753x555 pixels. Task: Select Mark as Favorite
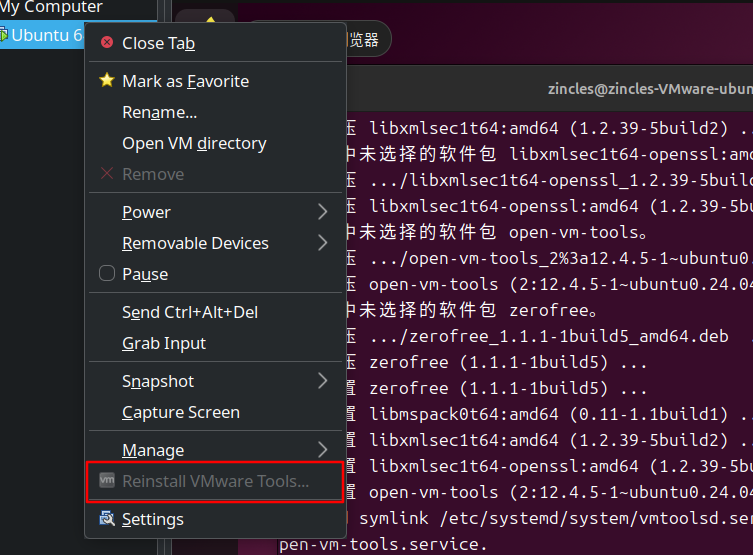pos(215,81)
